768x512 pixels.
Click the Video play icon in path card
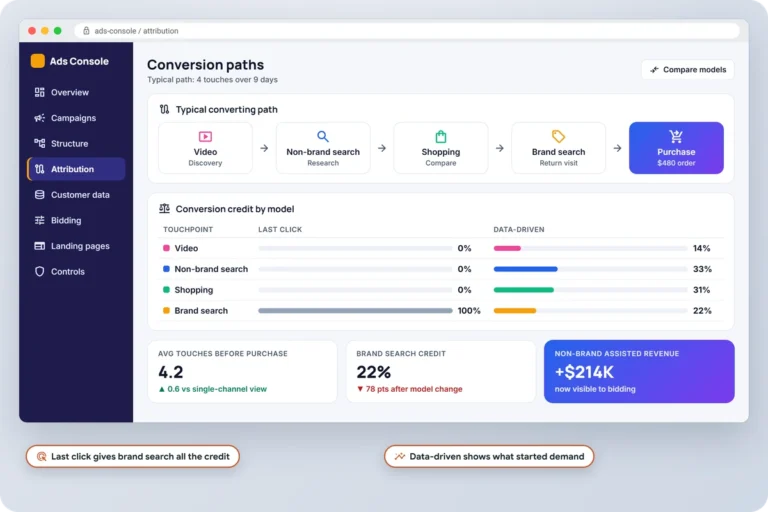205,136
